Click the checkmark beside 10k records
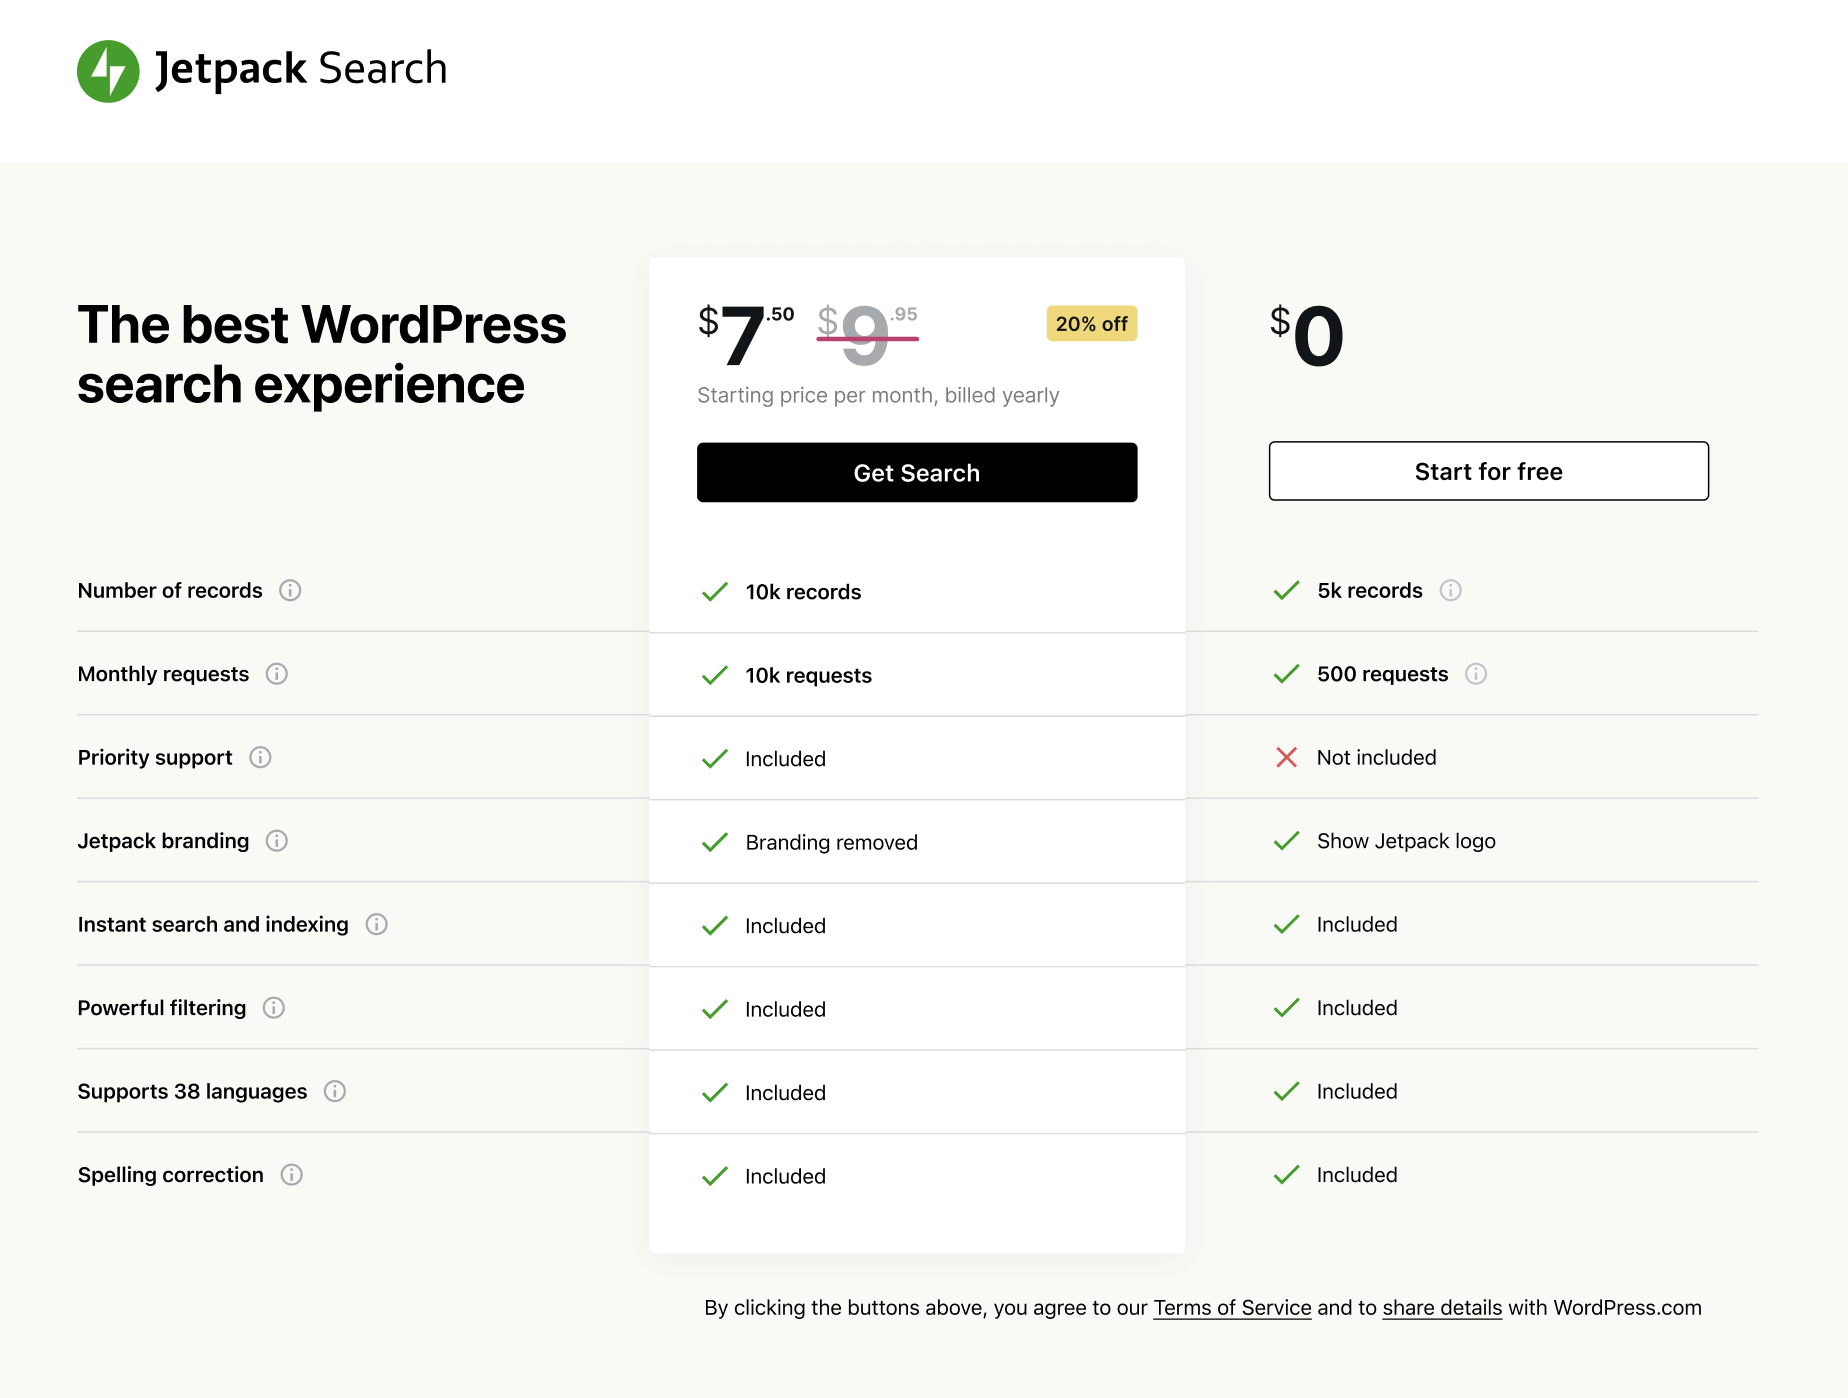This screenshot has width=1848, height=1398. coord(715,592)
